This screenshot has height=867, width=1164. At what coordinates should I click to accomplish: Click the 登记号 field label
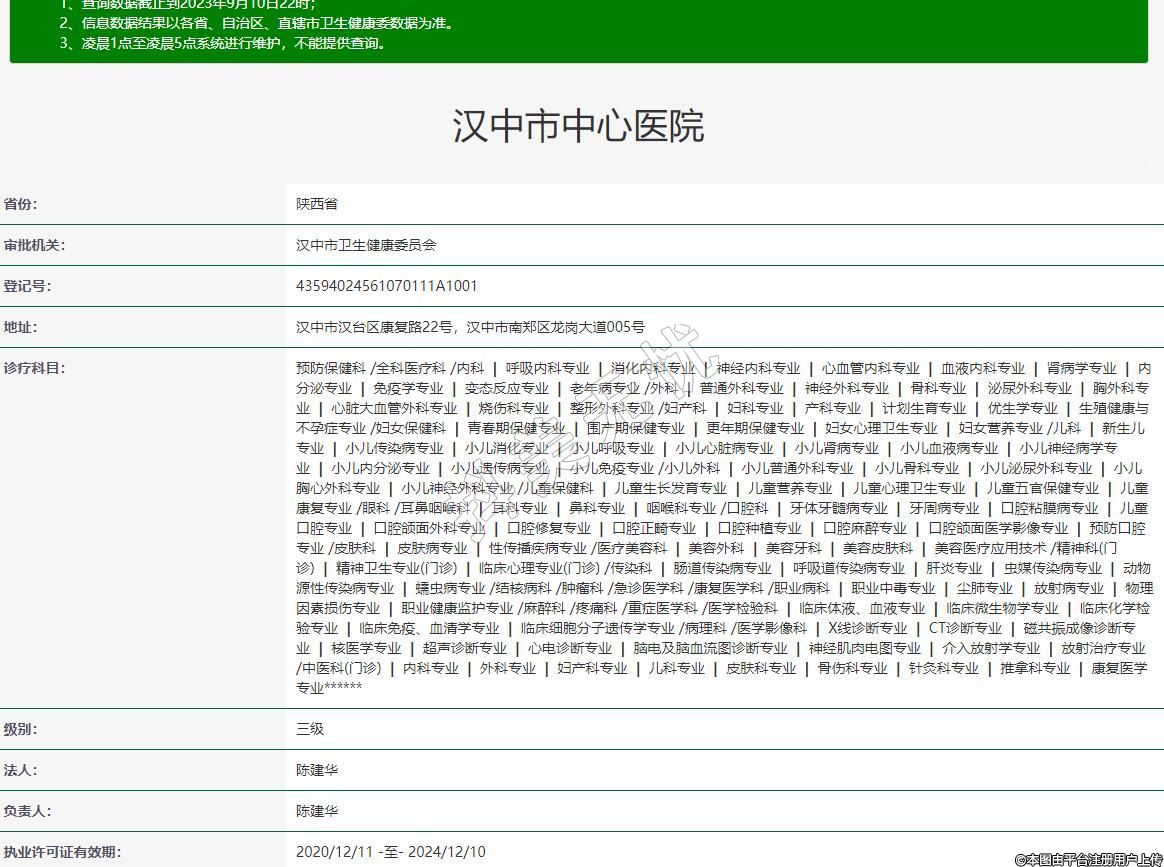click(x=27, y=286)
